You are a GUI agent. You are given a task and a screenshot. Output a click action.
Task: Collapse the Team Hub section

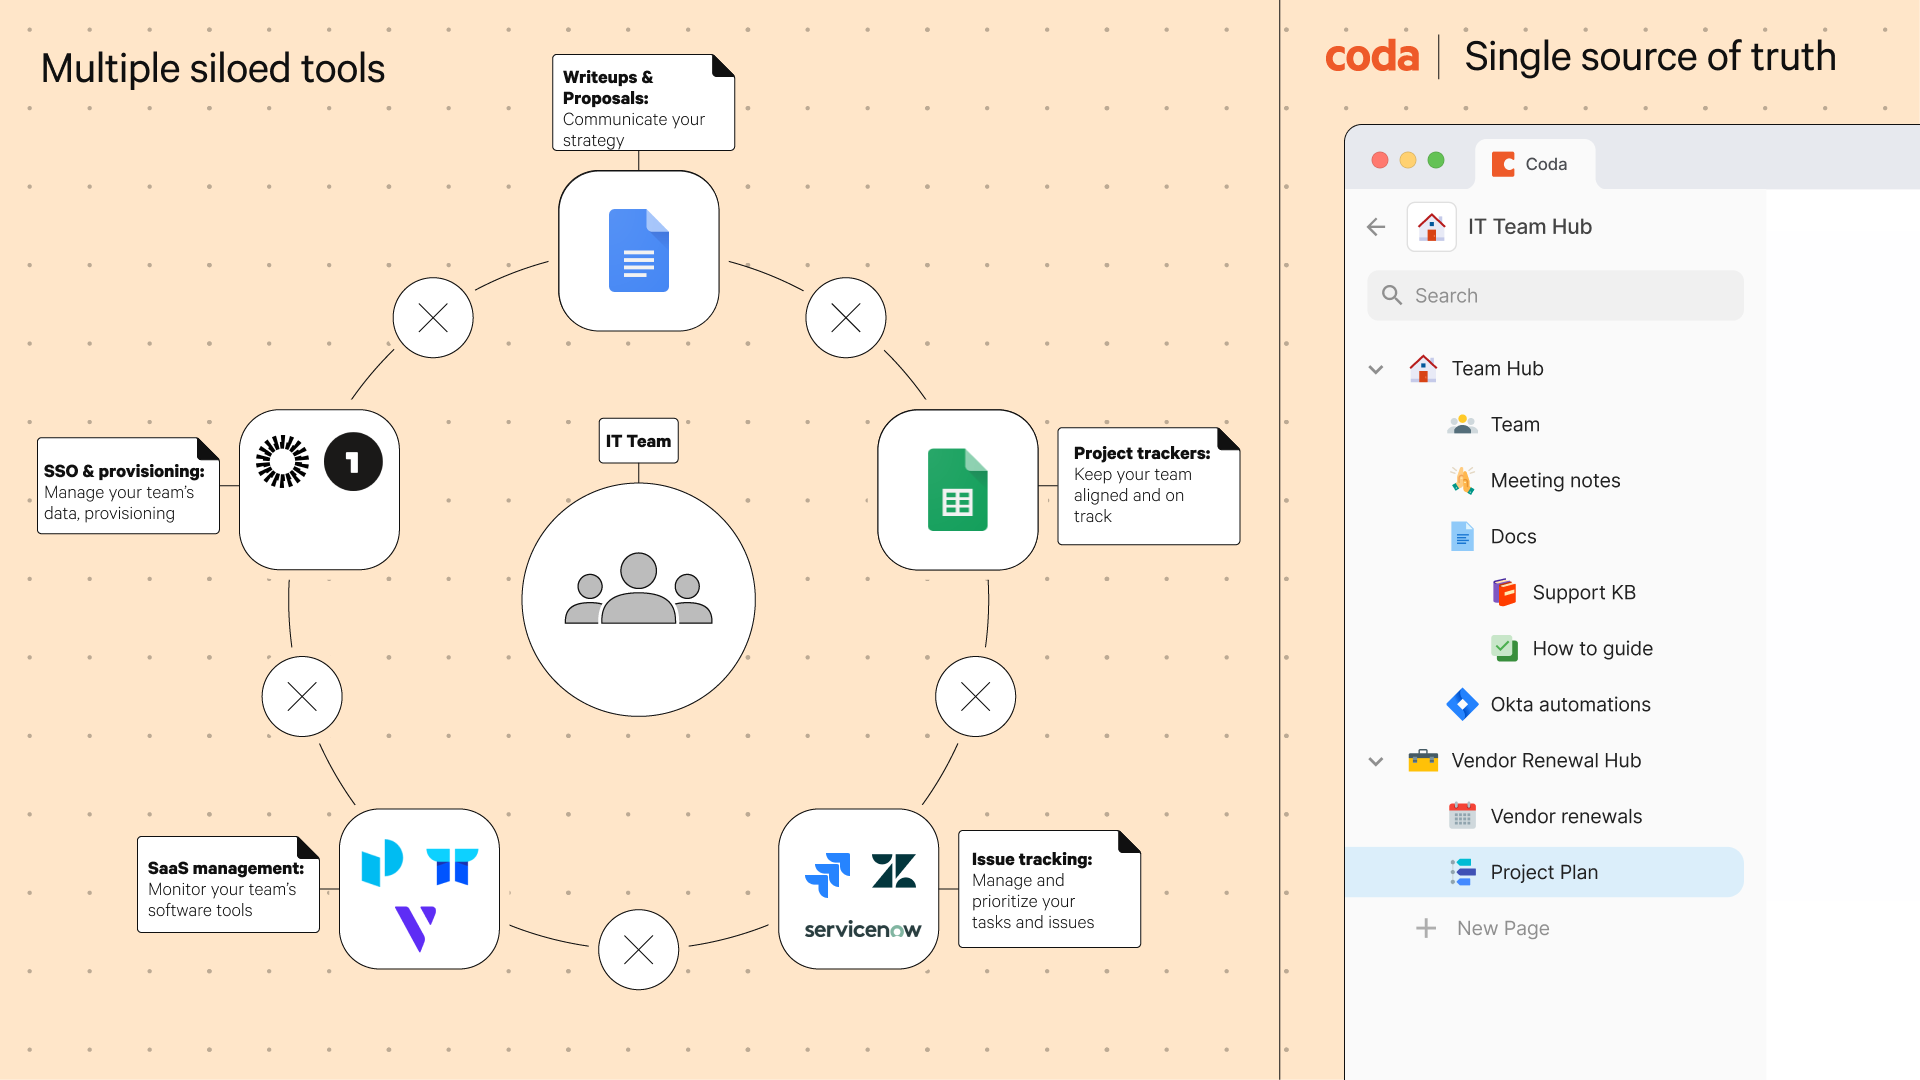point(1376,369)
